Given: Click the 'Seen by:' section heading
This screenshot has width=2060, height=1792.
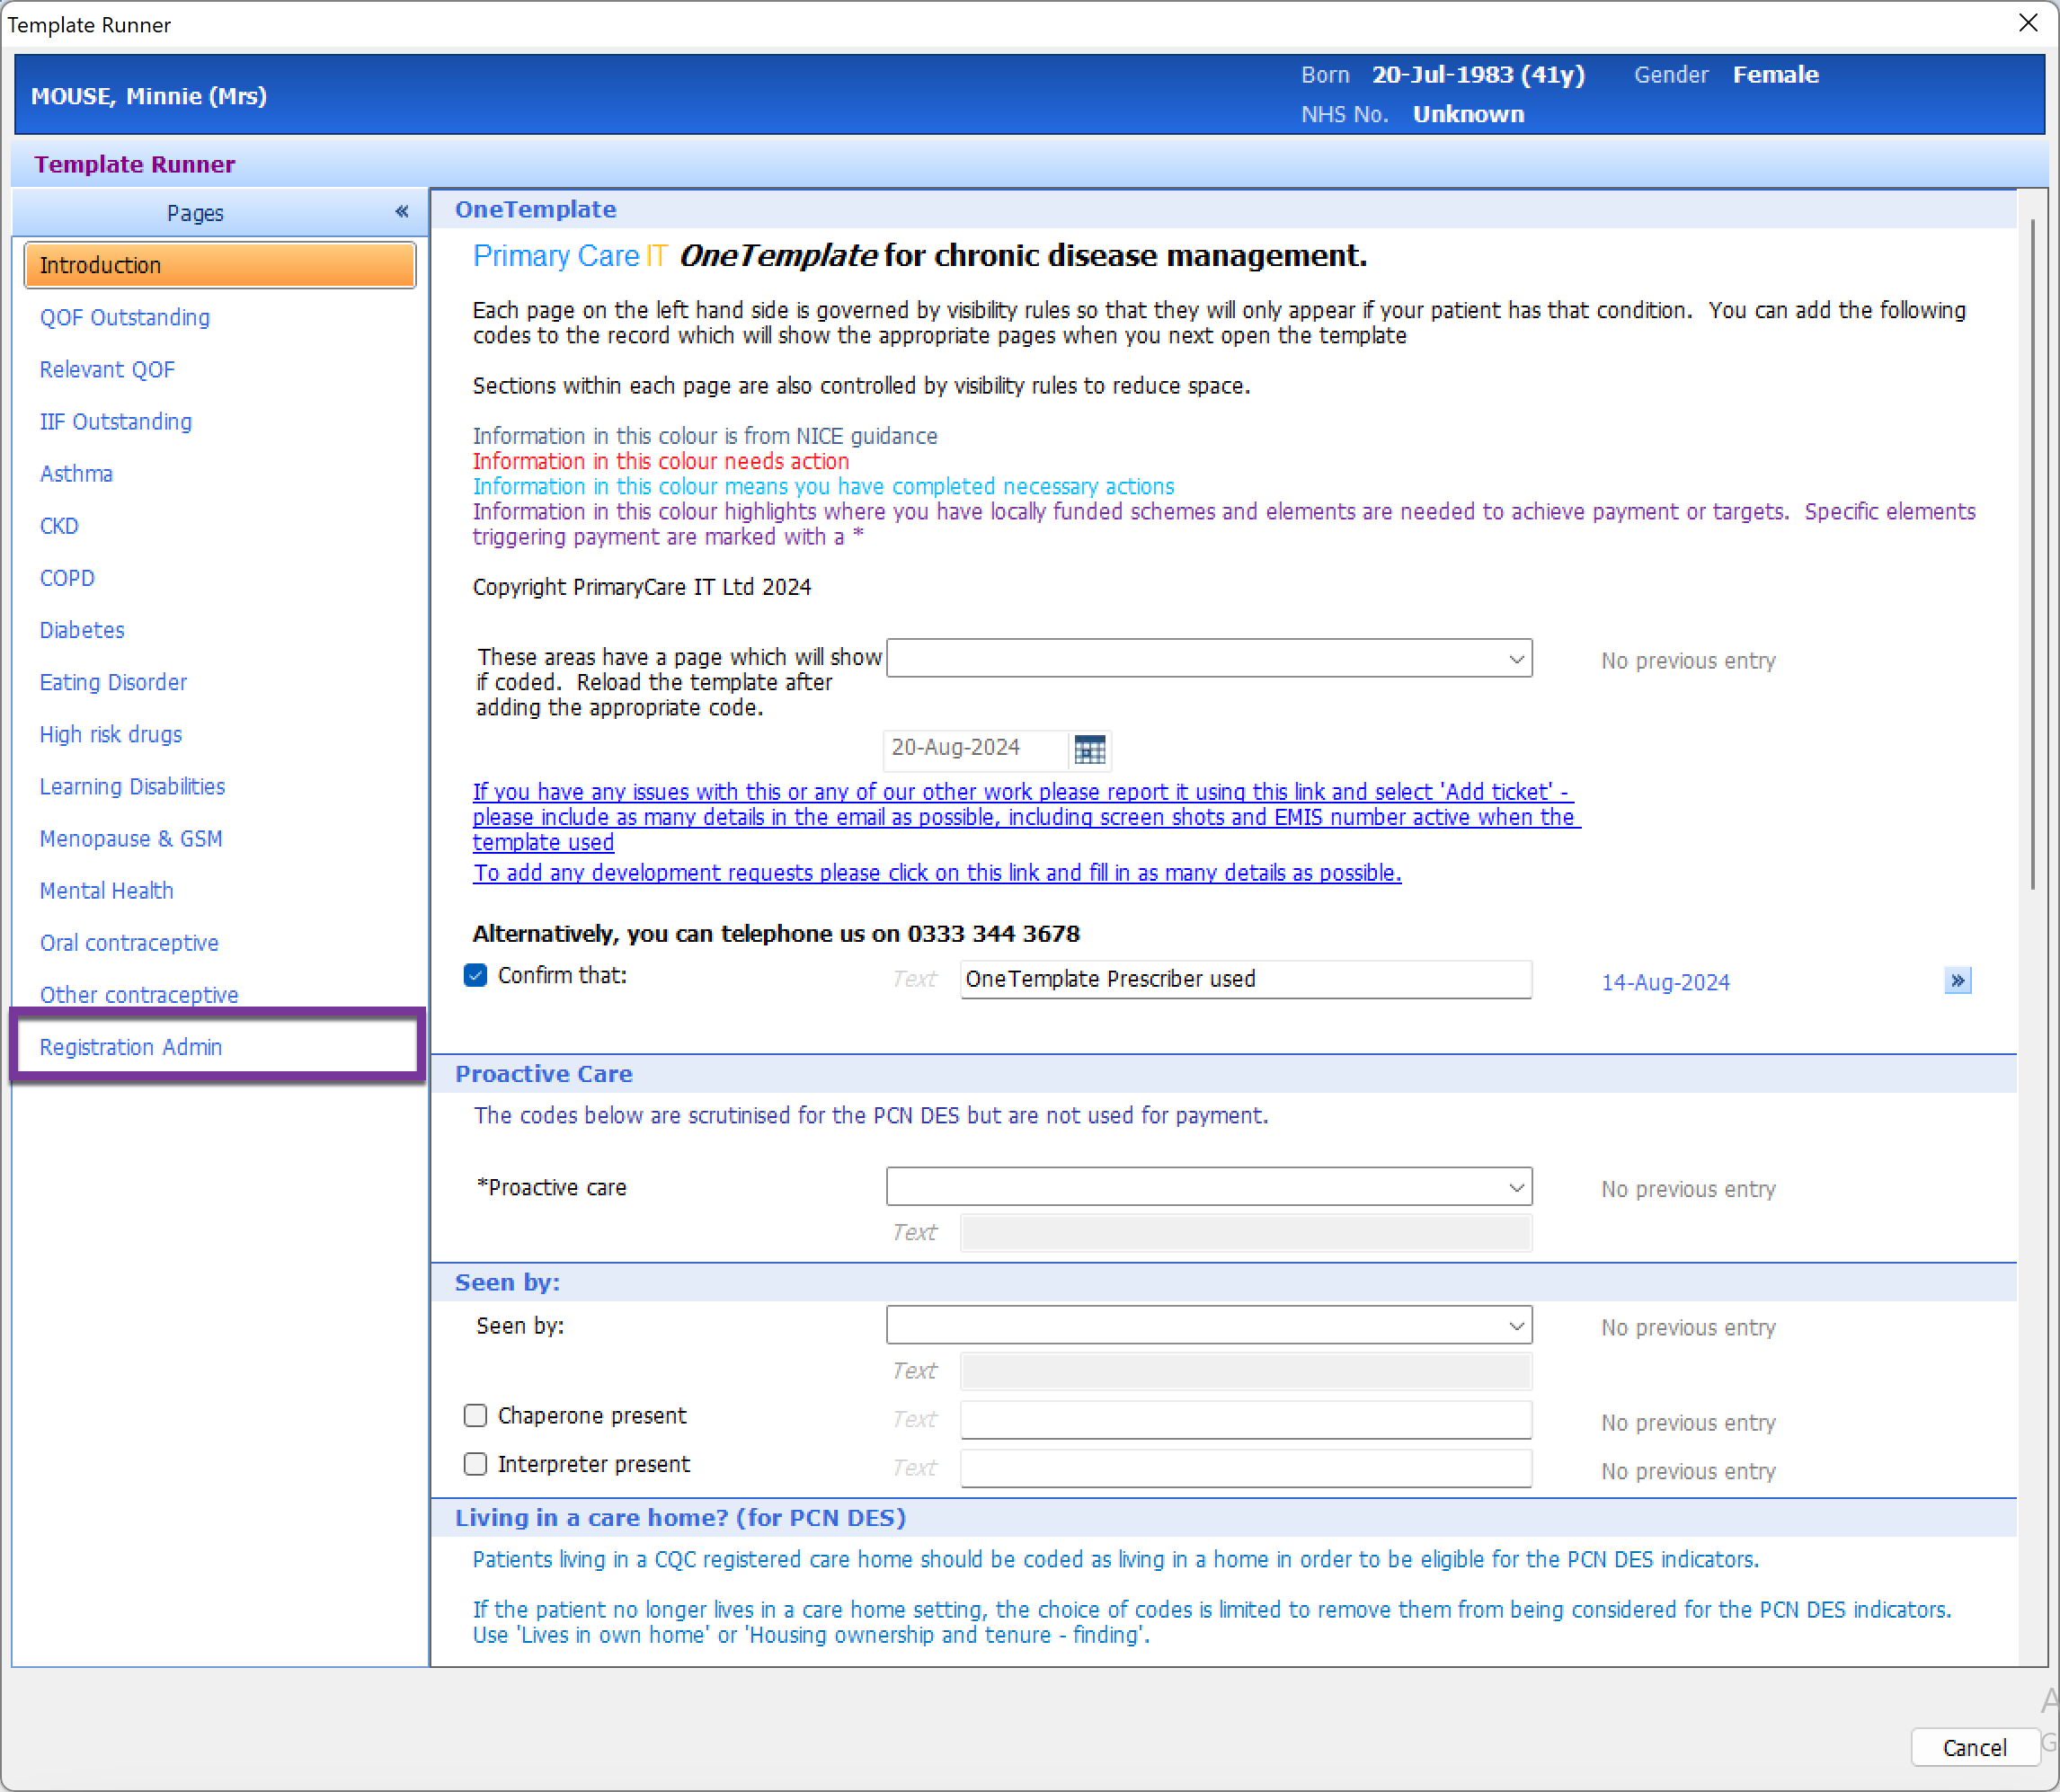Looking at the screenshot, I should 507,1282.
